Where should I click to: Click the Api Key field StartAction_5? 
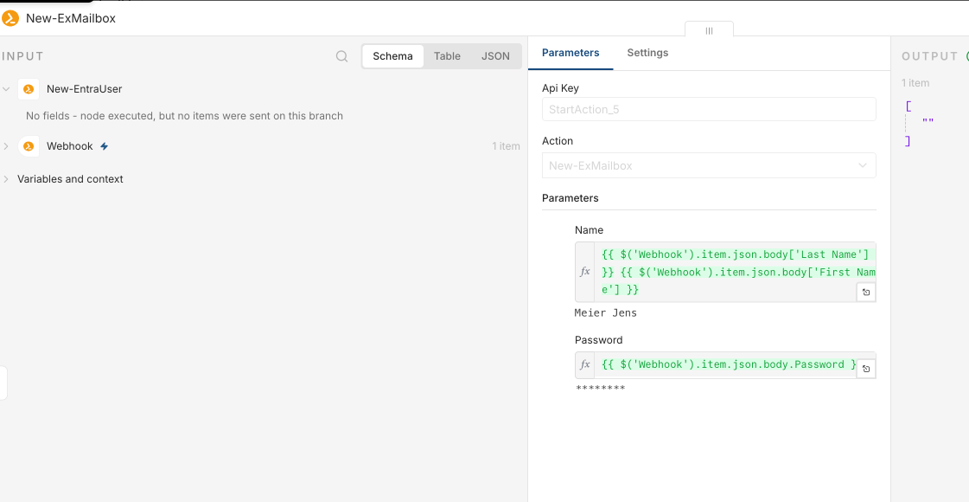(709, 109)
